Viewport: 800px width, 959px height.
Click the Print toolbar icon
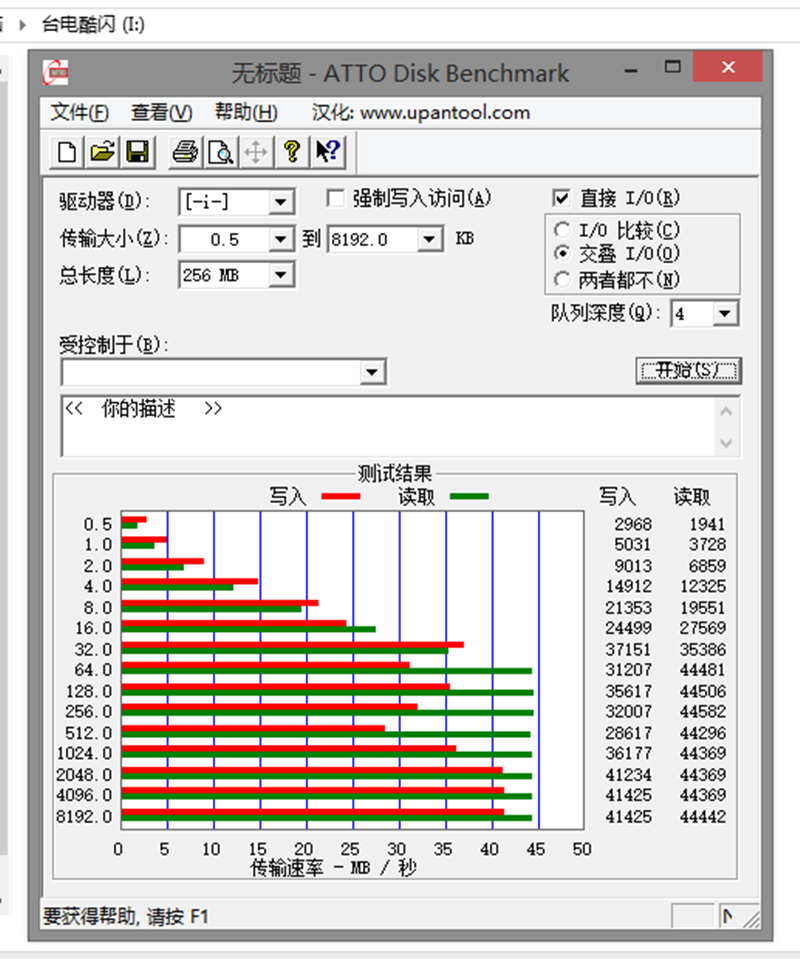185,152
